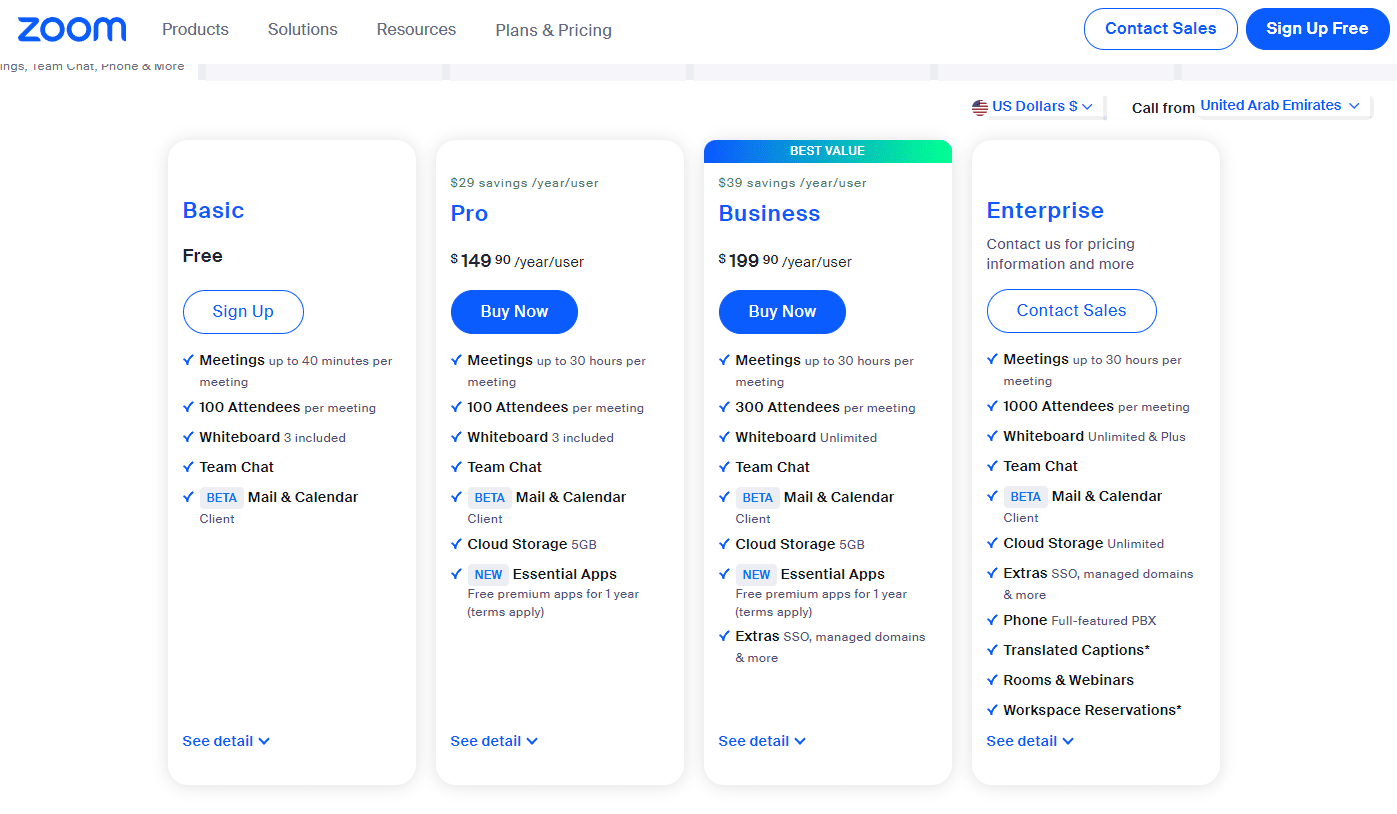
Task: Click Cloud Storage 5GB in Pro plan
Action: point(531,545)
